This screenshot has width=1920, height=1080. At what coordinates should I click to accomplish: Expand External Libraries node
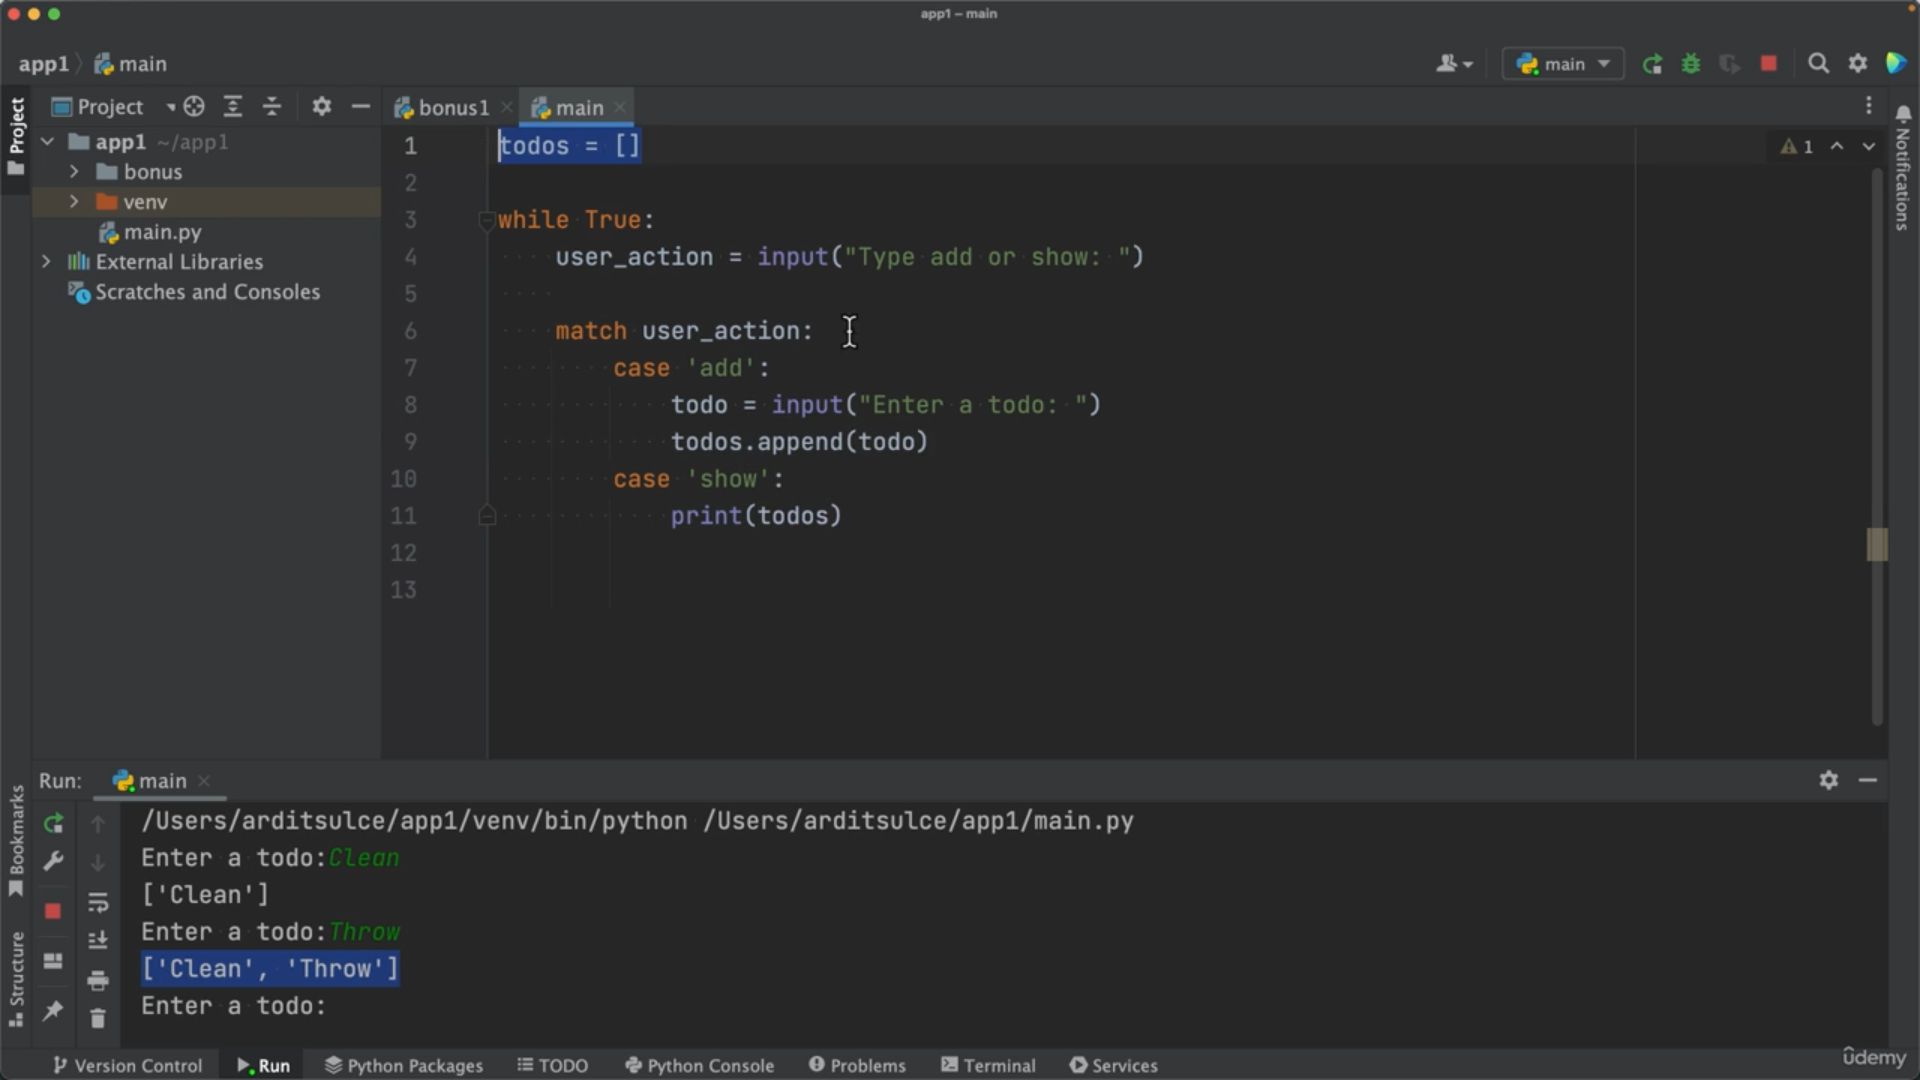pyautogui.click(x=46, y=262)
